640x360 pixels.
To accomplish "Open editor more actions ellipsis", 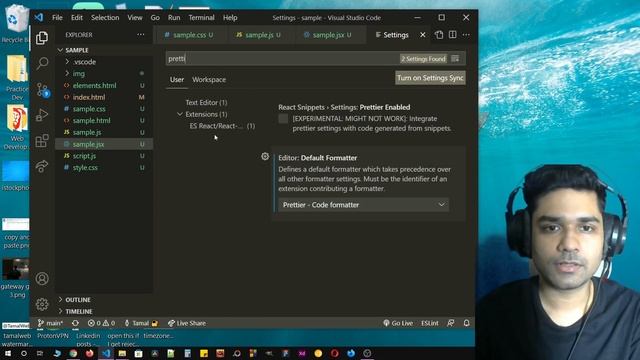I will tap(466, 35).
